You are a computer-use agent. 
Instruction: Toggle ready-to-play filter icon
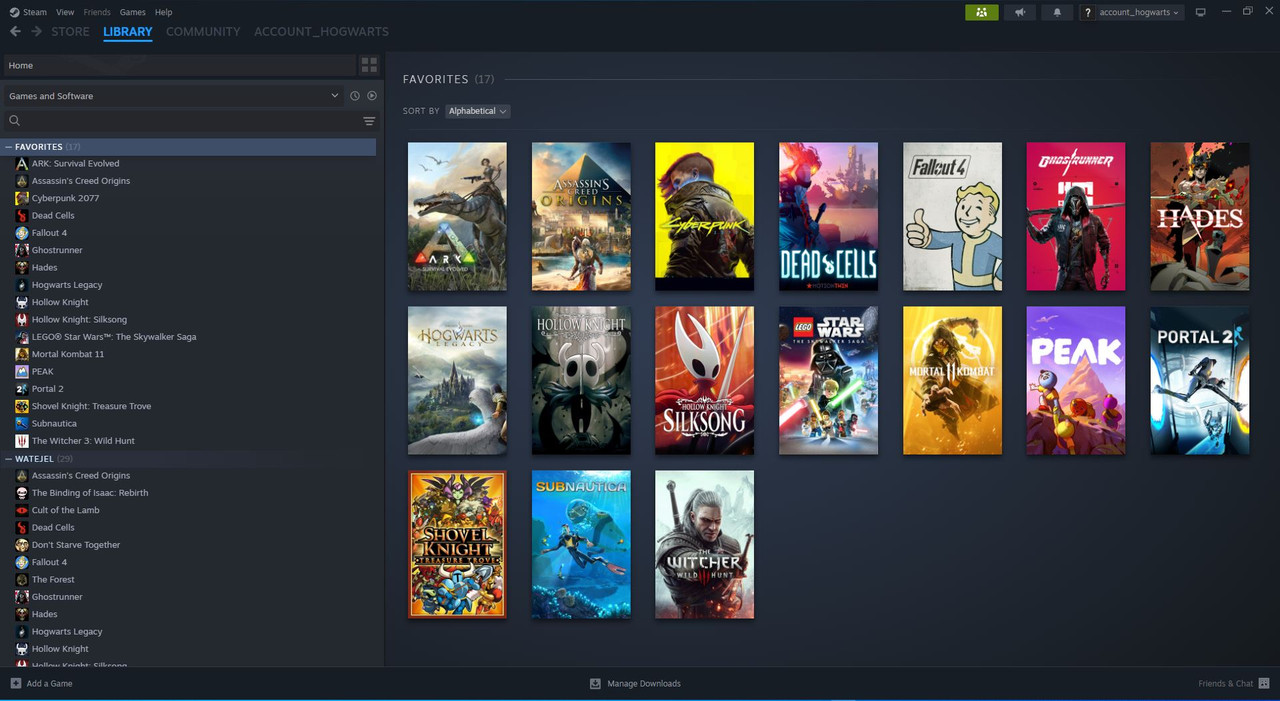[x=371, y=96]
